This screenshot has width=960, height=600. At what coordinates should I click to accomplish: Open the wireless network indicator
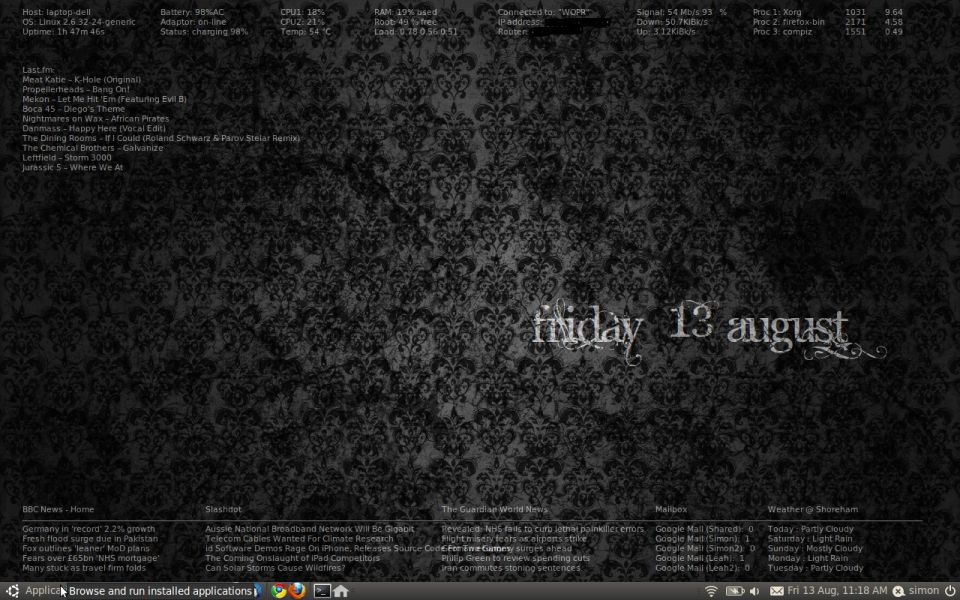(x=711, y=591)
